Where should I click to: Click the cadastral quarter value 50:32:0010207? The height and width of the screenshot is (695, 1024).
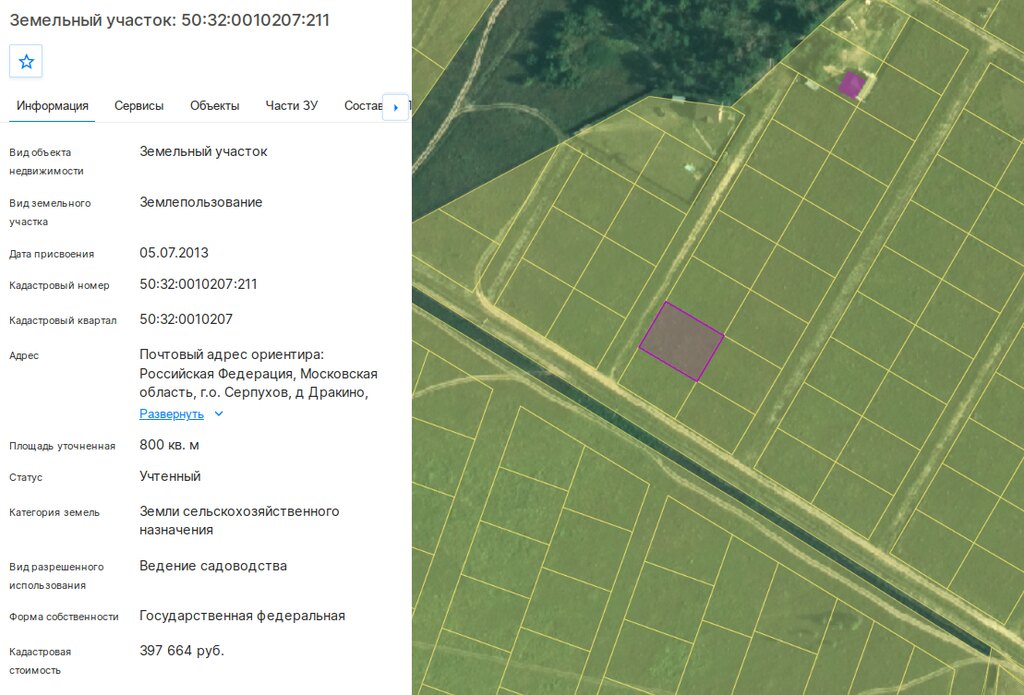point(185,319)
